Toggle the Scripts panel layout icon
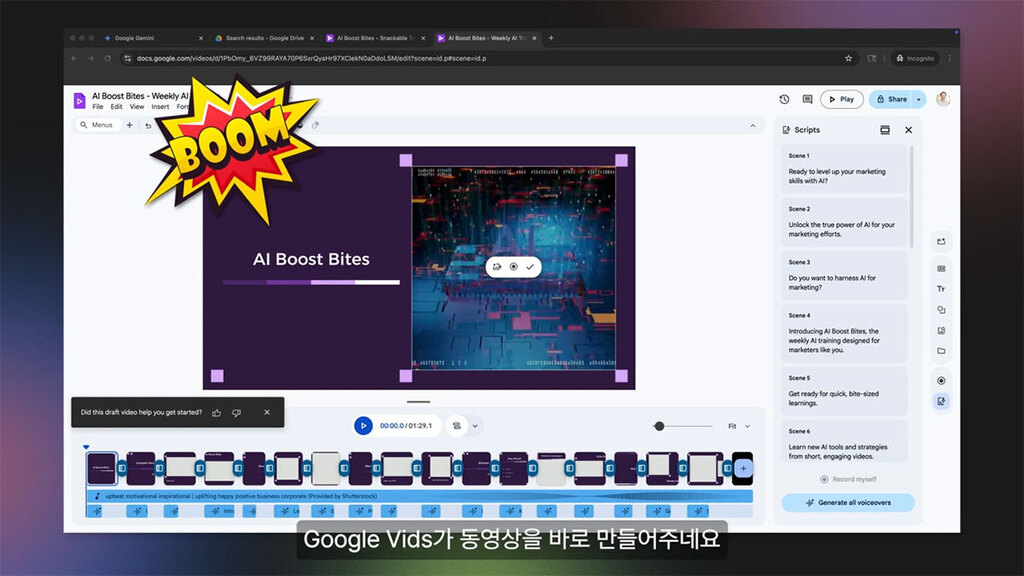Image resolution: width=1024 pixels, height=576 pixels. (x=885, y=130)
